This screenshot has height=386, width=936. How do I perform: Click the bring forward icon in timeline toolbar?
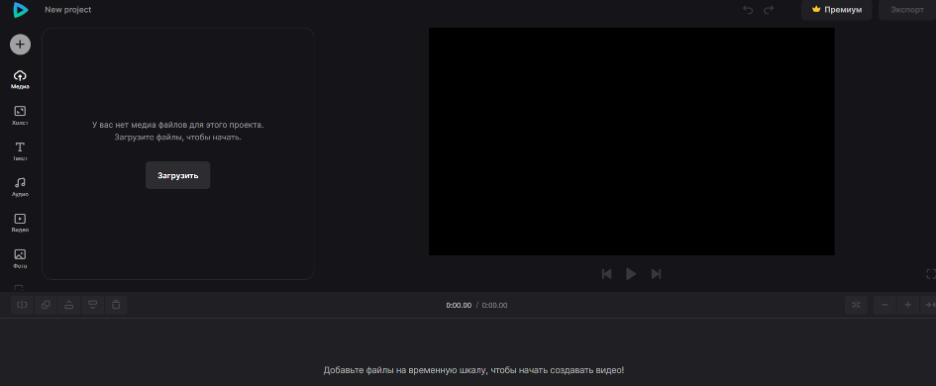point(69,305)
